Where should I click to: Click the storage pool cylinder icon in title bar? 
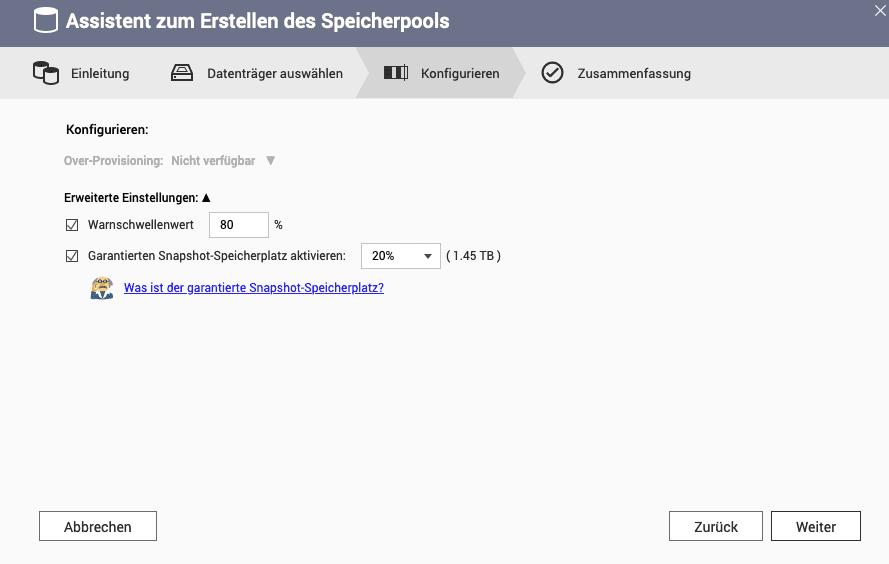click(x=46, y=21)
